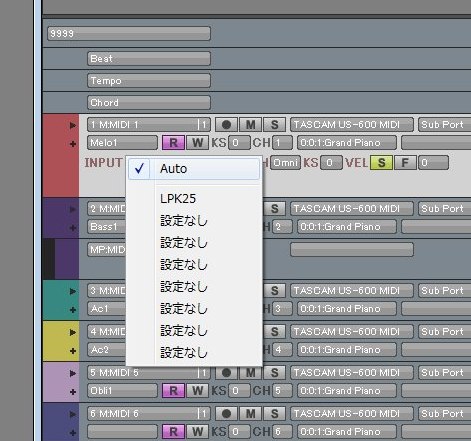The width and height of the screenshot is (471, 441).
Task: Click the yellow color strip of track 4
Action: (61, 341)
